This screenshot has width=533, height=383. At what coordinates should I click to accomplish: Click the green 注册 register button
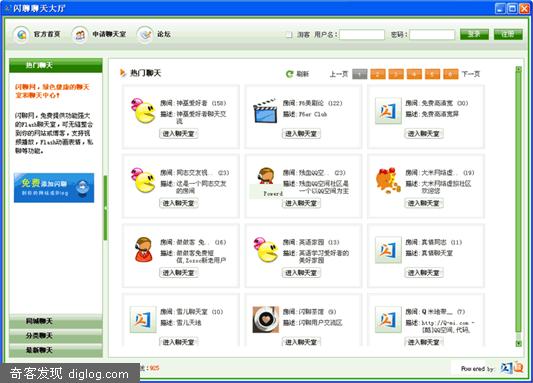tap(508, 34)
